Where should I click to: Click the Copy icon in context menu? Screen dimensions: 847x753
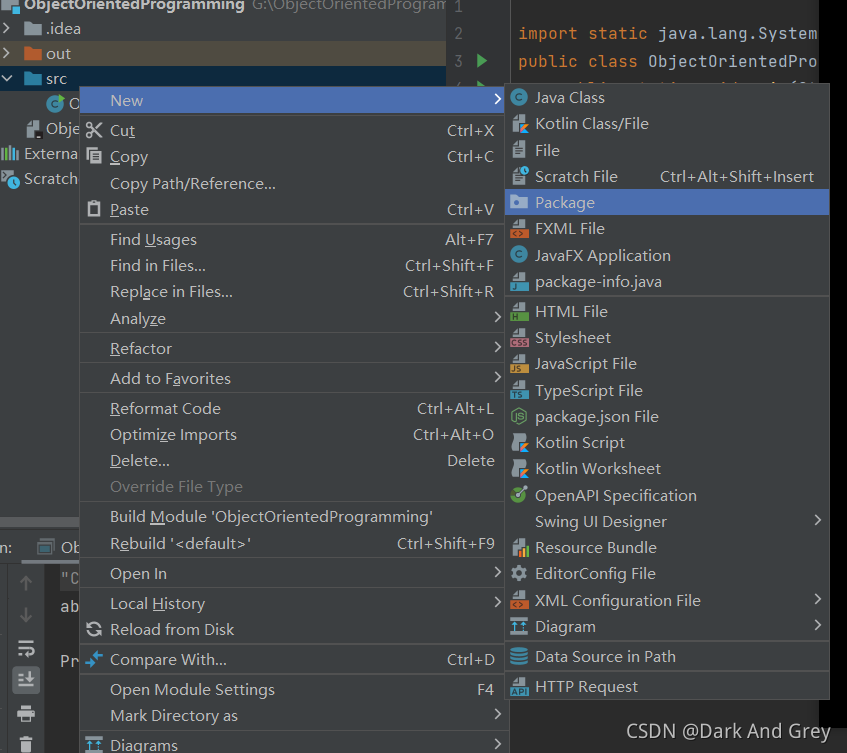(x=94, y=156)
